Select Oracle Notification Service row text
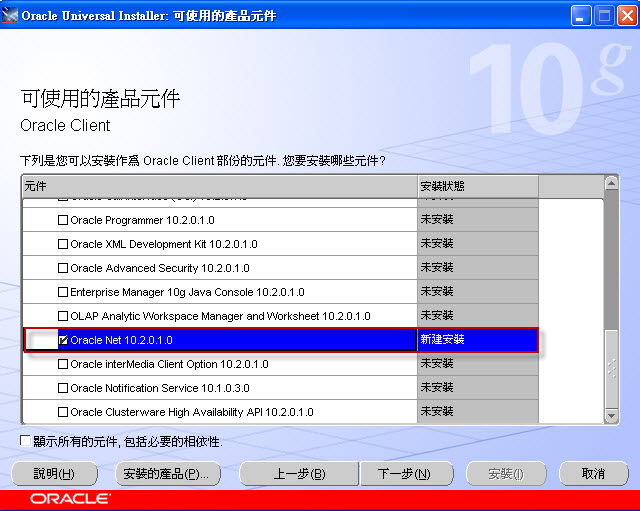This screenshot has height=511, width=640. 160,389
